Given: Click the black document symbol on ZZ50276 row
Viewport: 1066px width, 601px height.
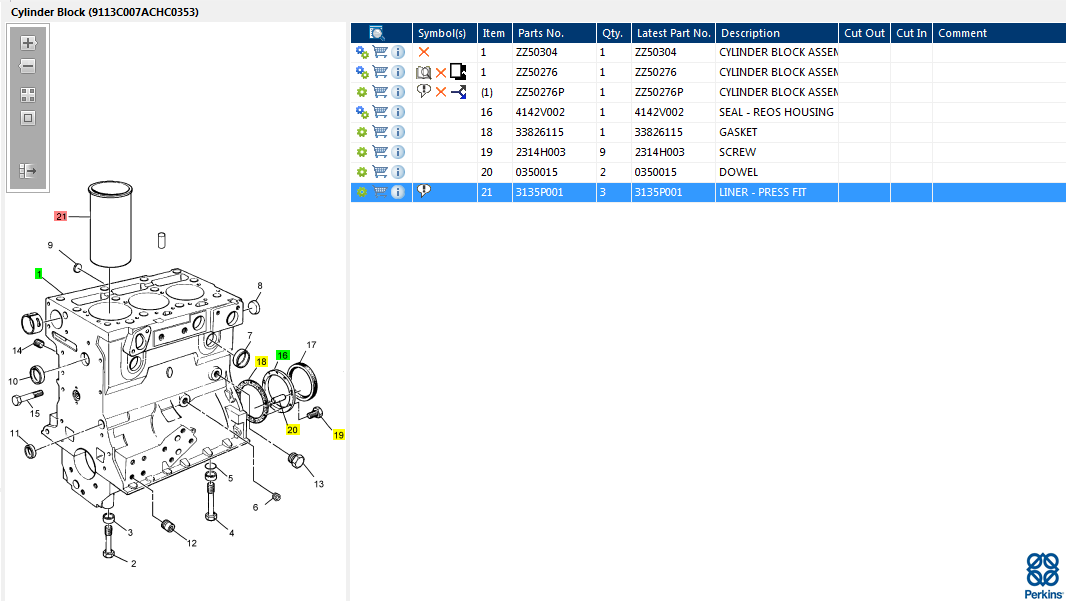Looking at the screenshot, I should click(458, 71).
